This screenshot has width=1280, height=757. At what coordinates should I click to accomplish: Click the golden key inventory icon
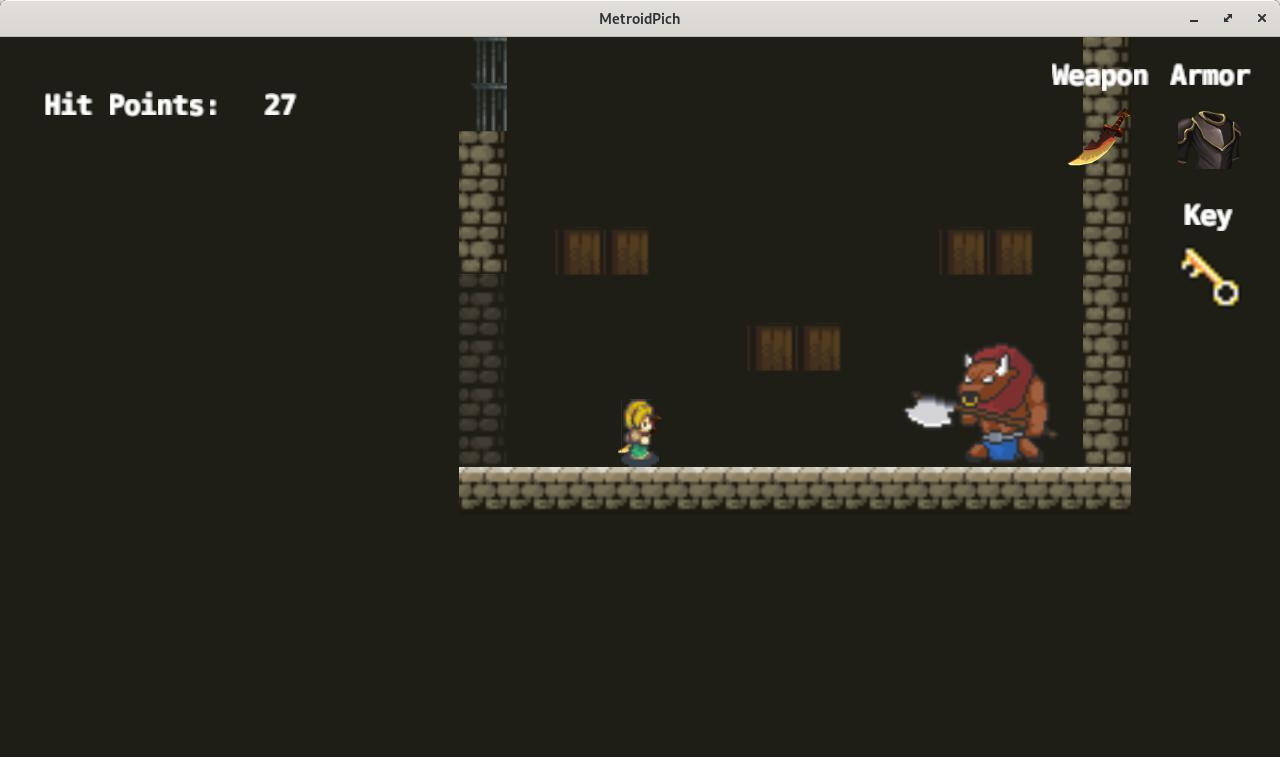1210,277
